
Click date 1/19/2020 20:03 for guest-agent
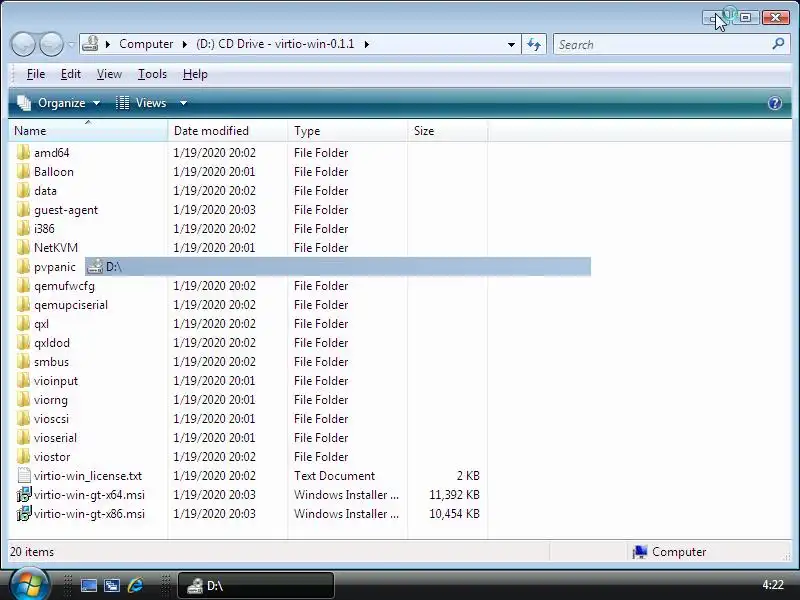[214, 210]
